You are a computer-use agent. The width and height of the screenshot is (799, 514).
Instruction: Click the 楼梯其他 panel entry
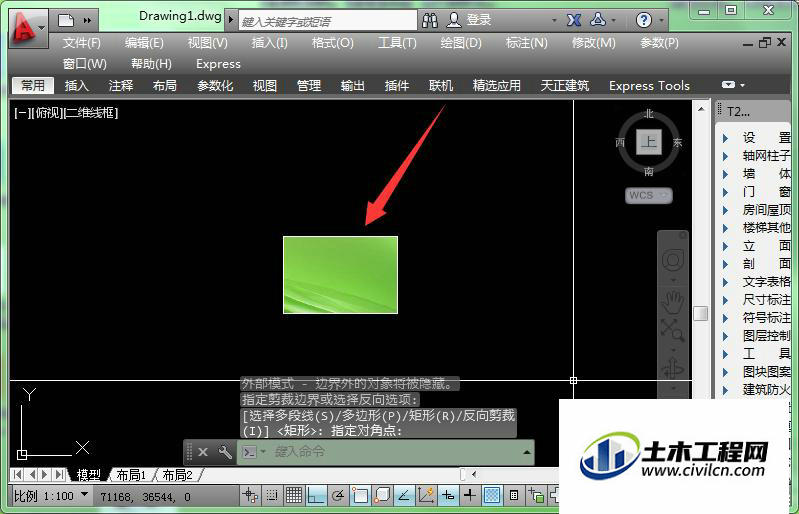pyautogui.click(x=766, y=228)
